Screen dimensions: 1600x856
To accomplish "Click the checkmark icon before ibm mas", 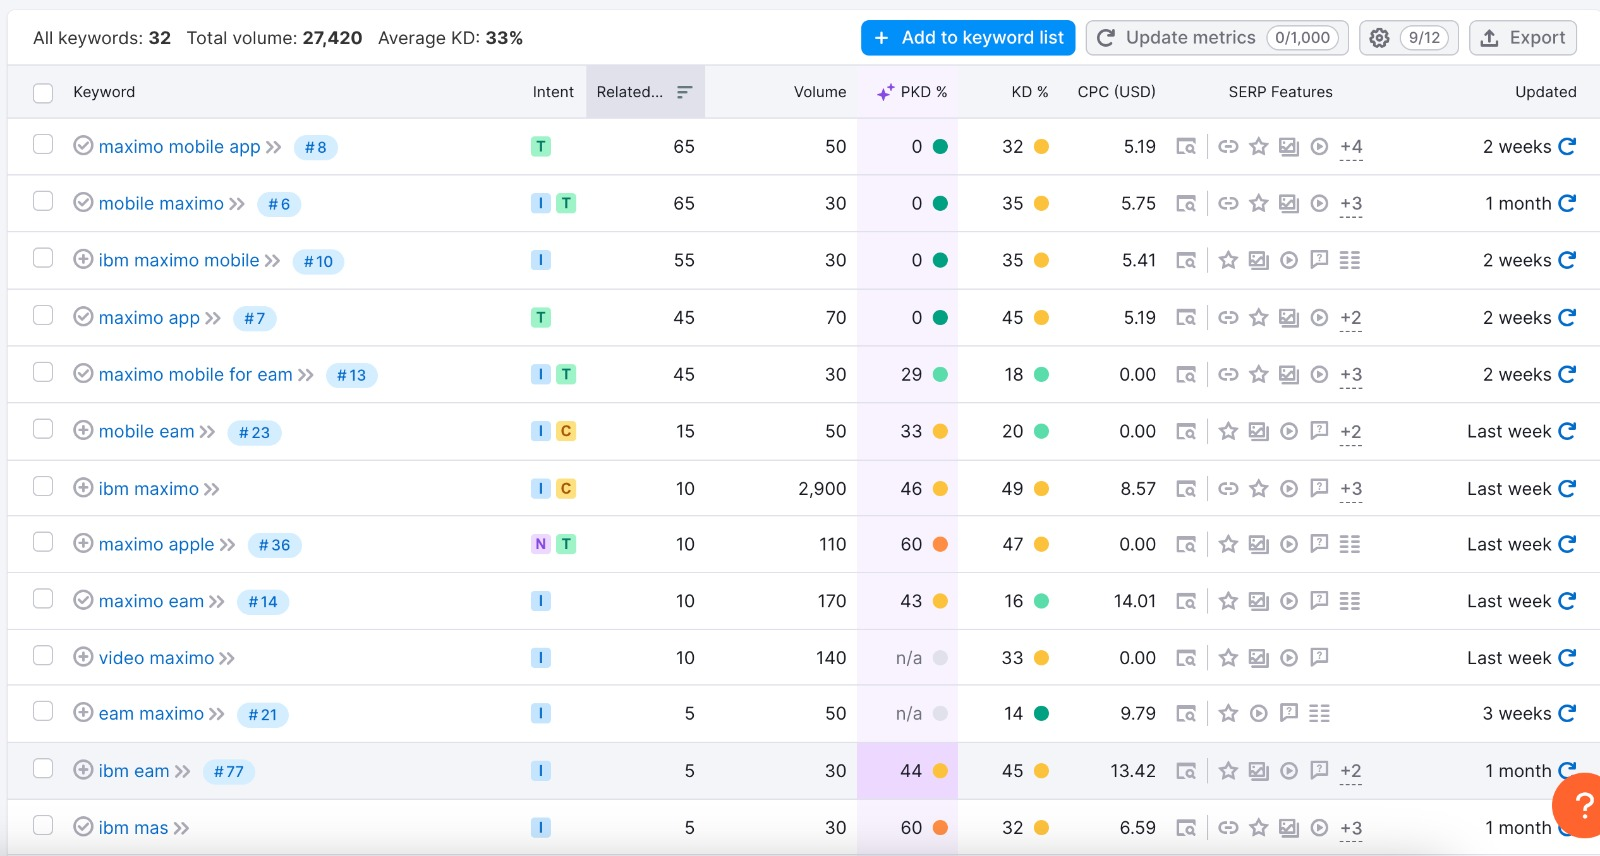I will [x=84, y=827].
